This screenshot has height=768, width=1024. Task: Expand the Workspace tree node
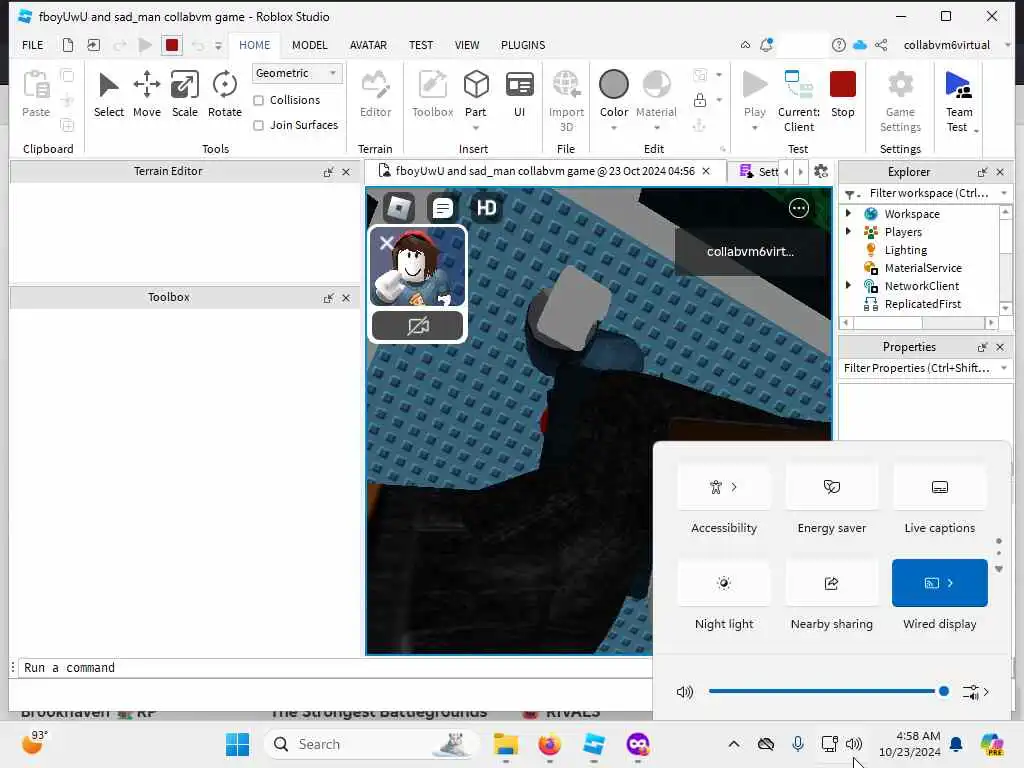click(848, 213)
